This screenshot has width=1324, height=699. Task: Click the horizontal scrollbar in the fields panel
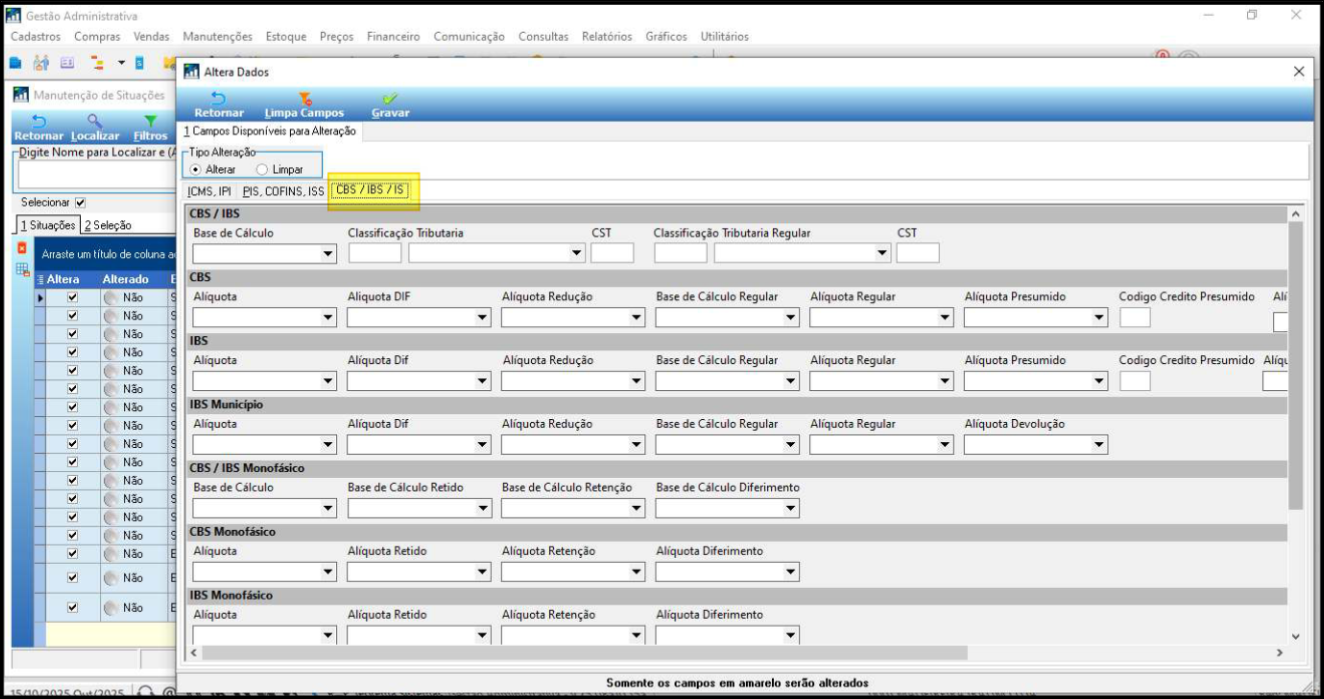coord(580,653)
